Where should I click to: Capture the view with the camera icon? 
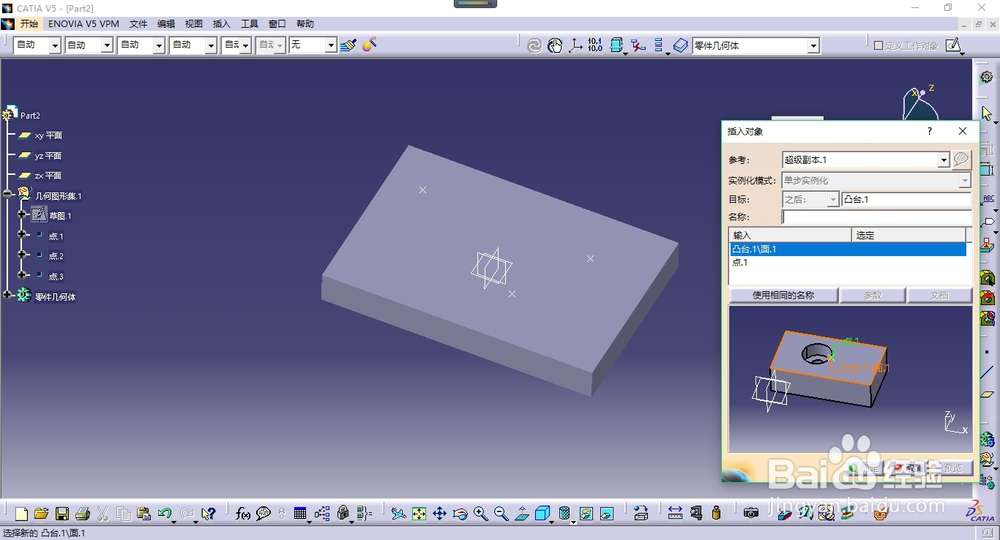751,514
